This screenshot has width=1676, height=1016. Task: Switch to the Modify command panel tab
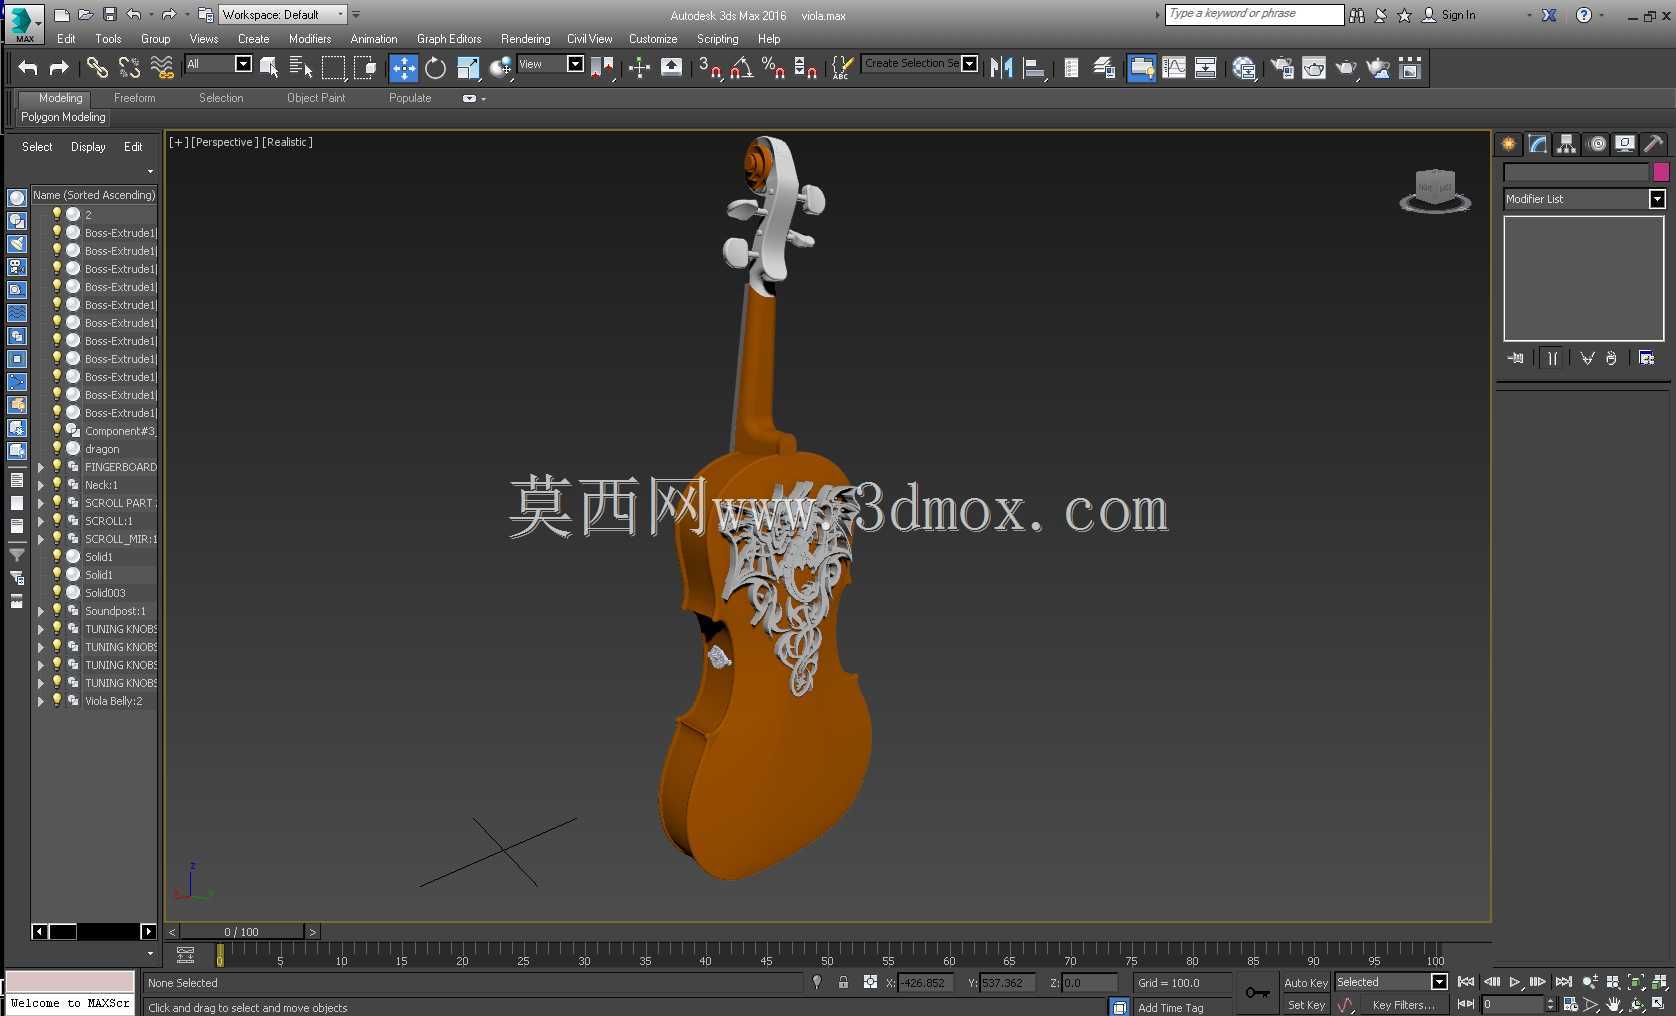pyautogui.click(x=1538, y=144)
